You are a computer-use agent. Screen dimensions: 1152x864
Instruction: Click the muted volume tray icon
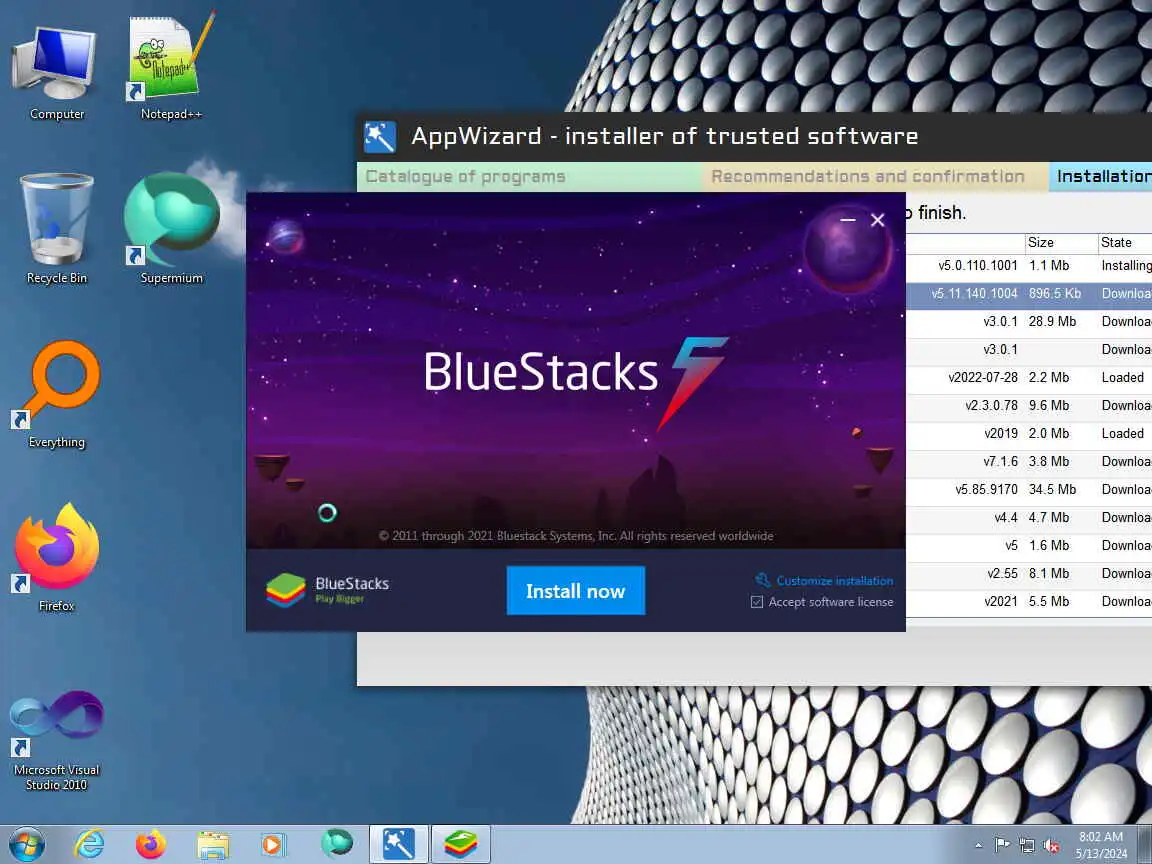click(1051, 846)
